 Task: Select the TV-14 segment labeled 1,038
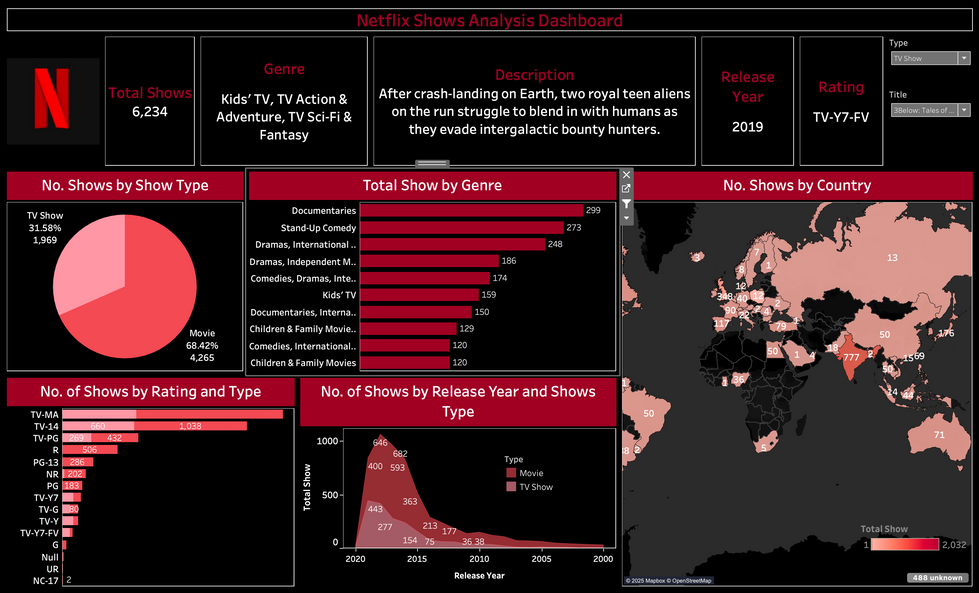click(x=190, y=426)
